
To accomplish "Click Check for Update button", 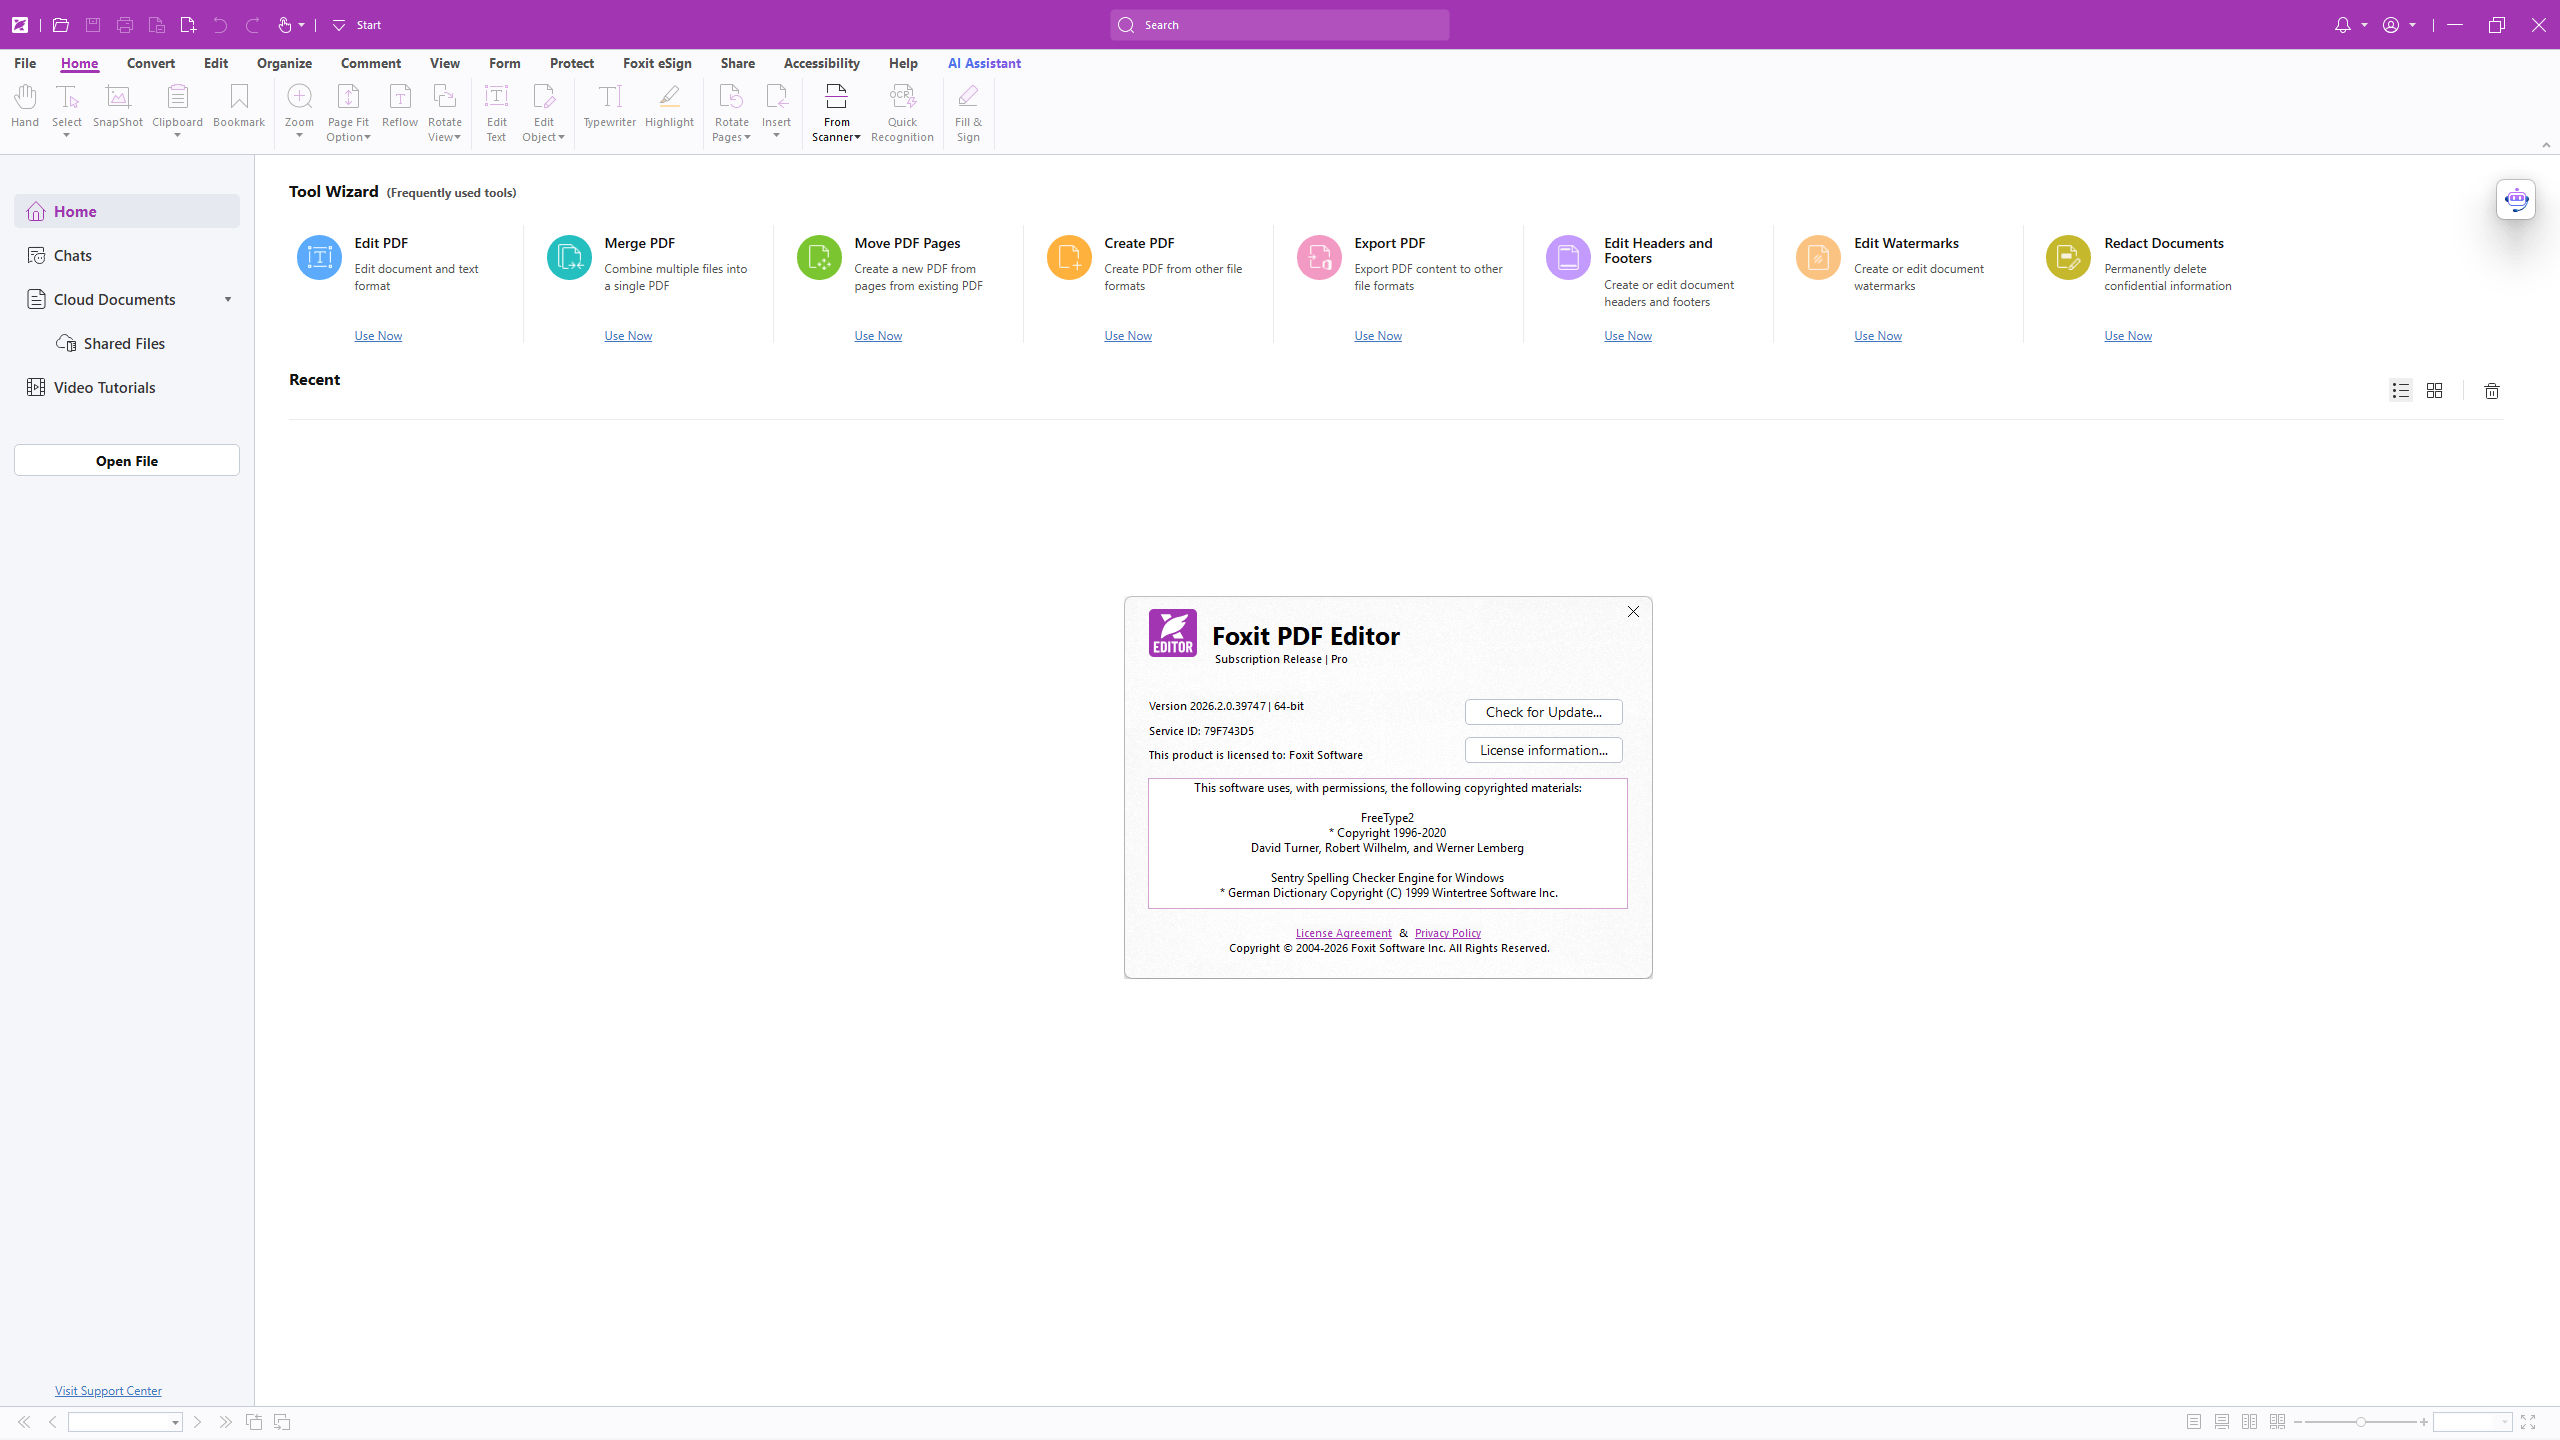I will pos(1543,712).
